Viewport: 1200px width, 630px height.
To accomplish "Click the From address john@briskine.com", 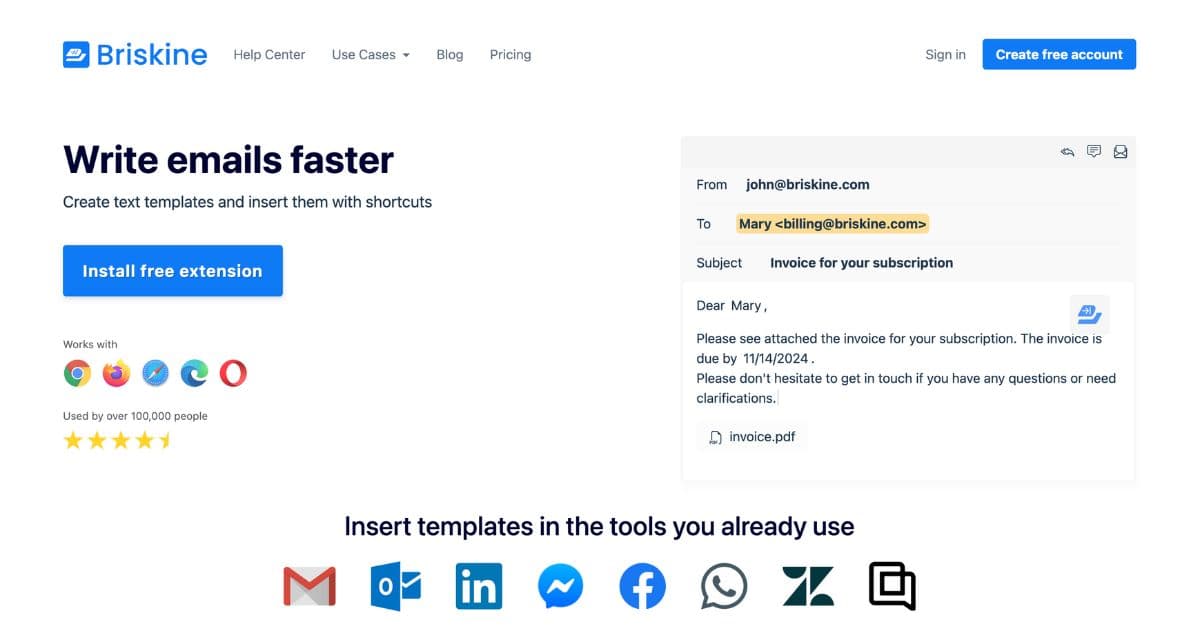I will [808, 184].
